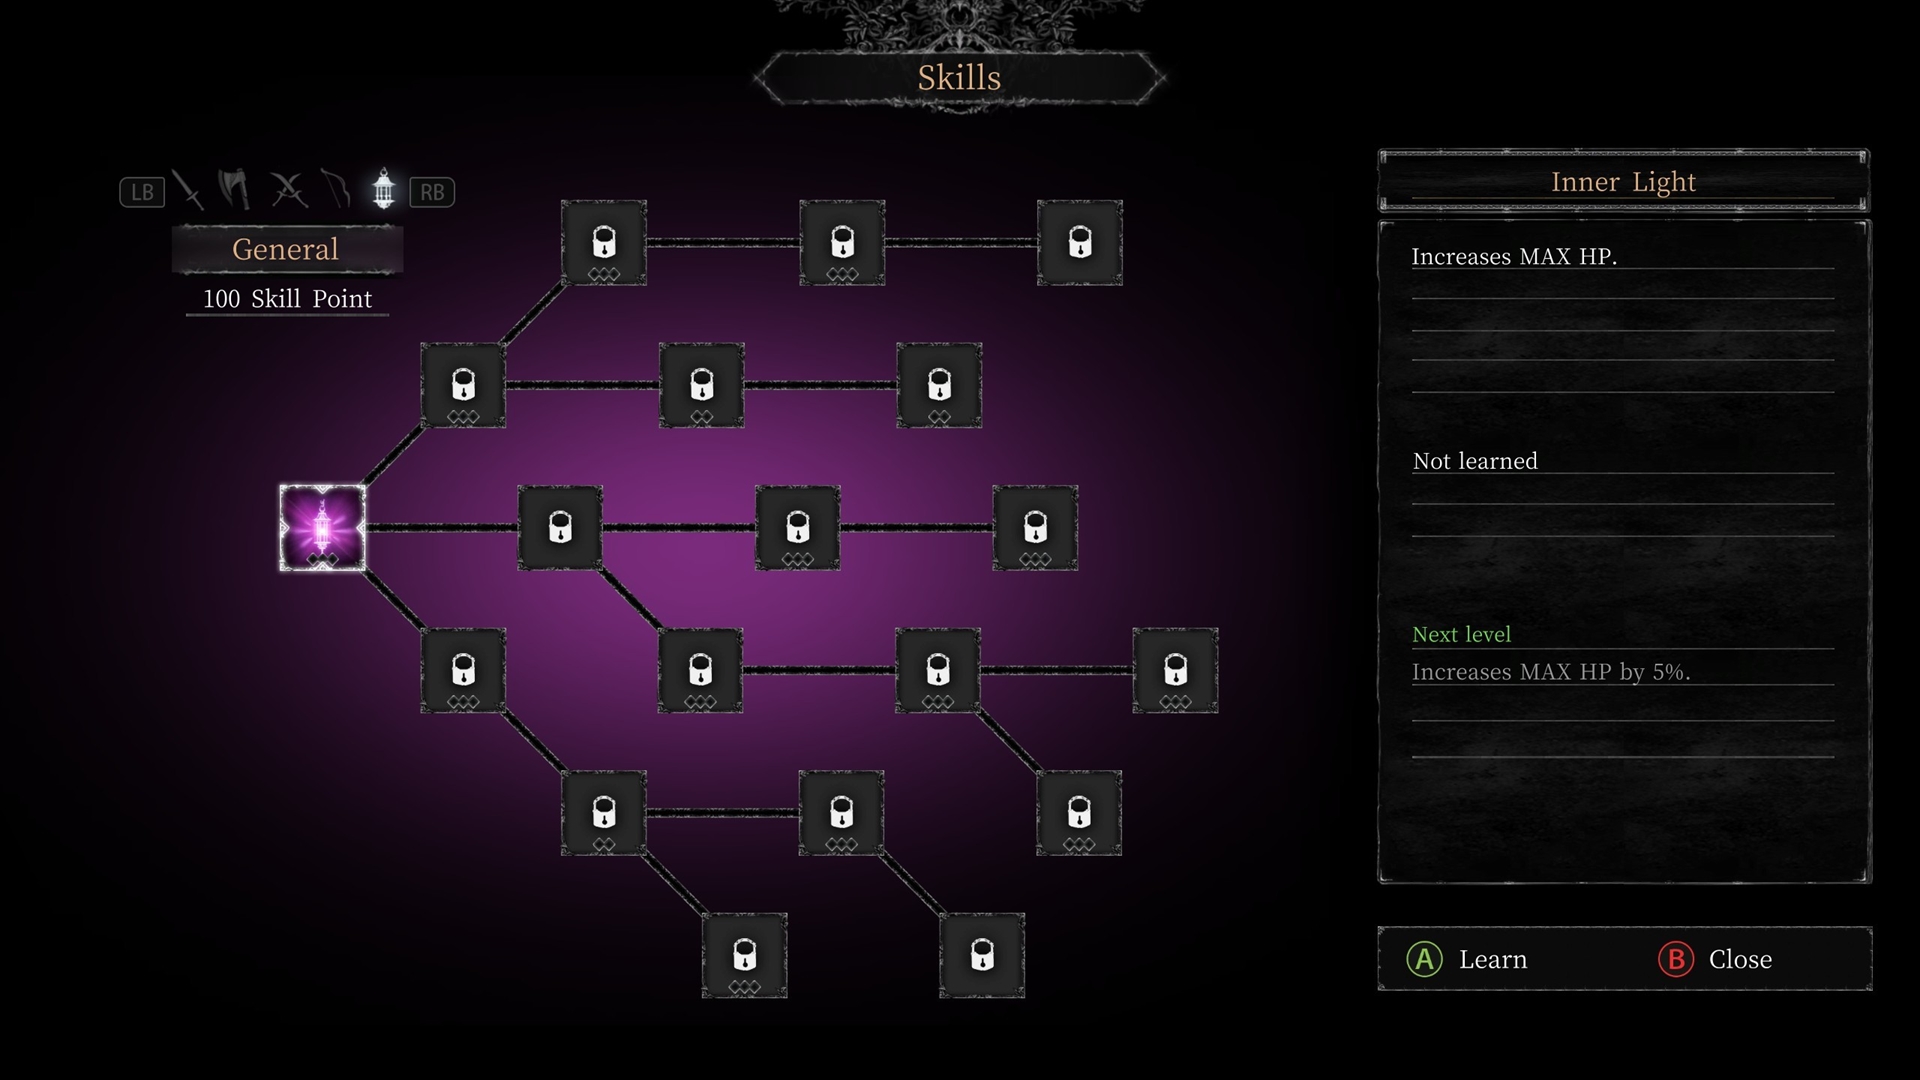
Task: Select the top-left locked skill node
Action: click(604, 241)
